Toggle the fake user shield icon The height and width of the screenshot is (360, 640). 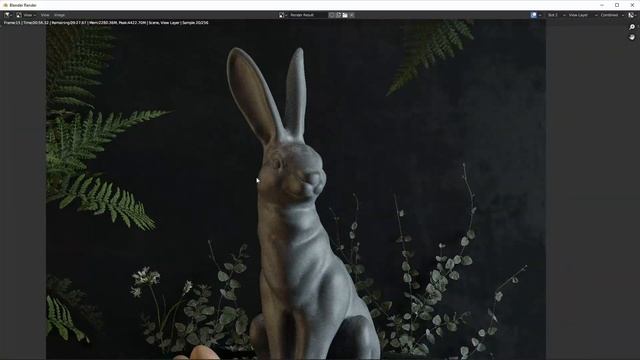point(331,15)
